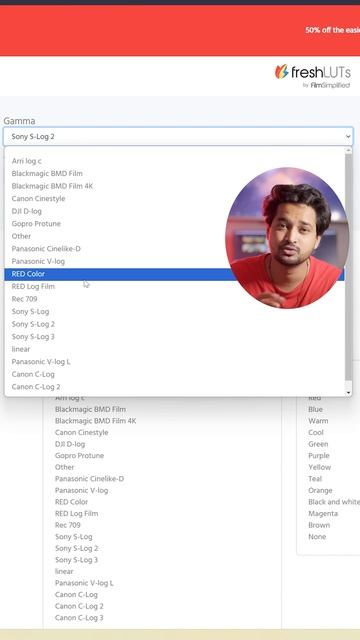Screen dimensions: 360x640
Task: Click Rec 709 in the lower page list
Action: [x=68, y=525]
